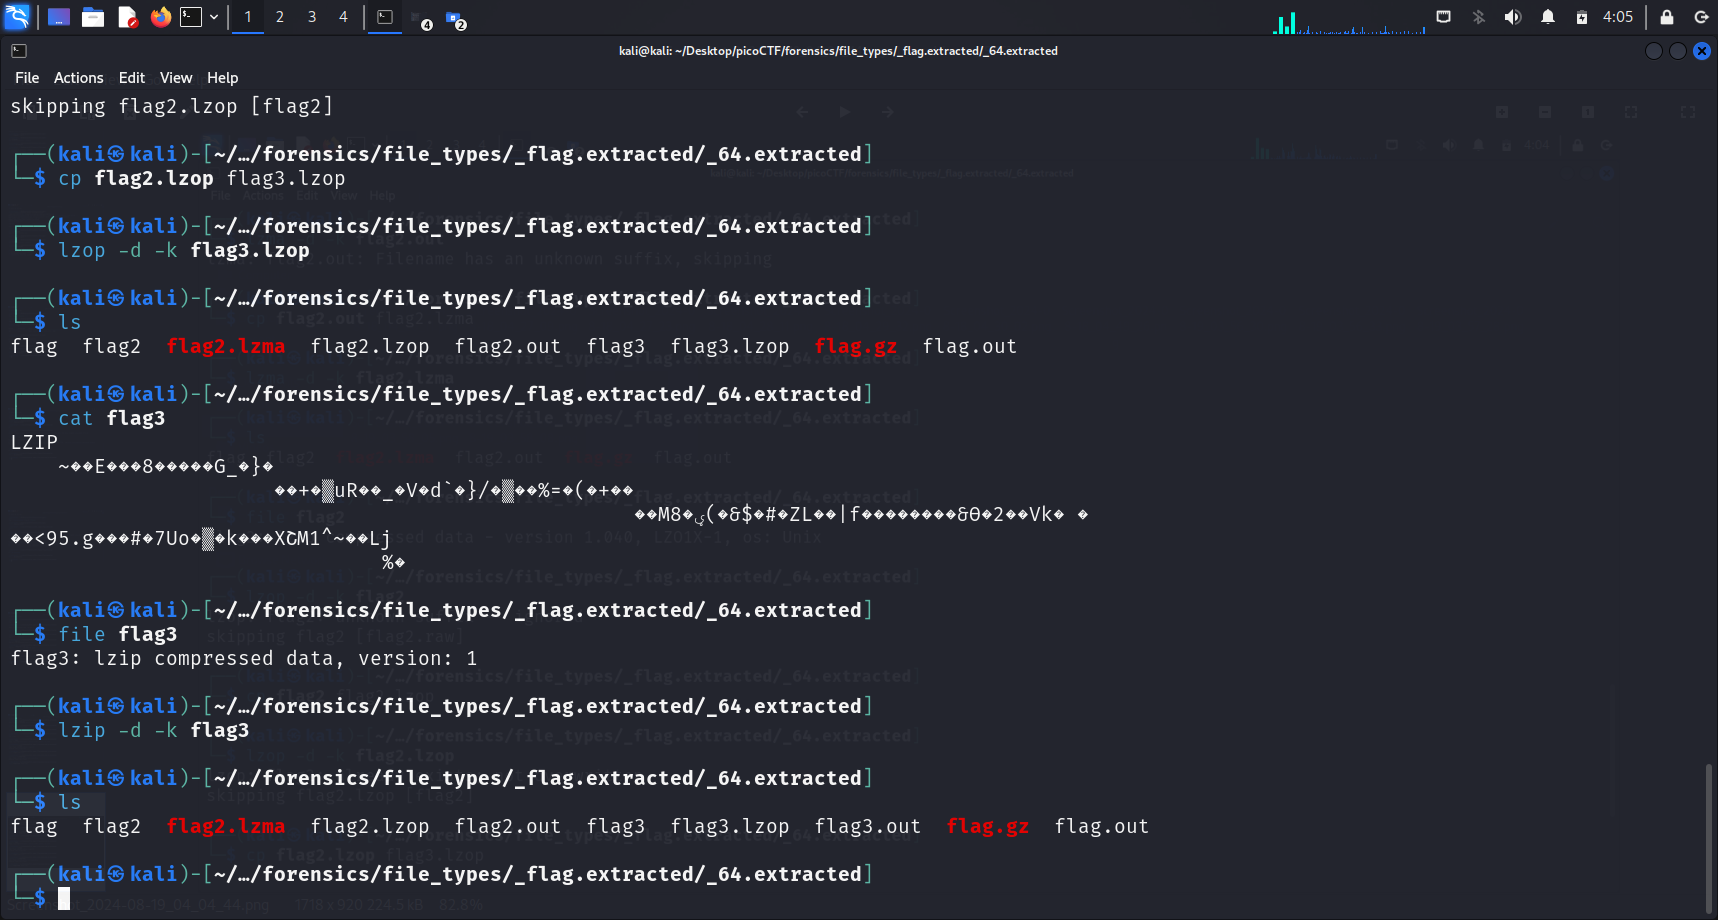Lock the screen with padlock icon
This screenshot has height=920, width=1718.
(1667, 17)
